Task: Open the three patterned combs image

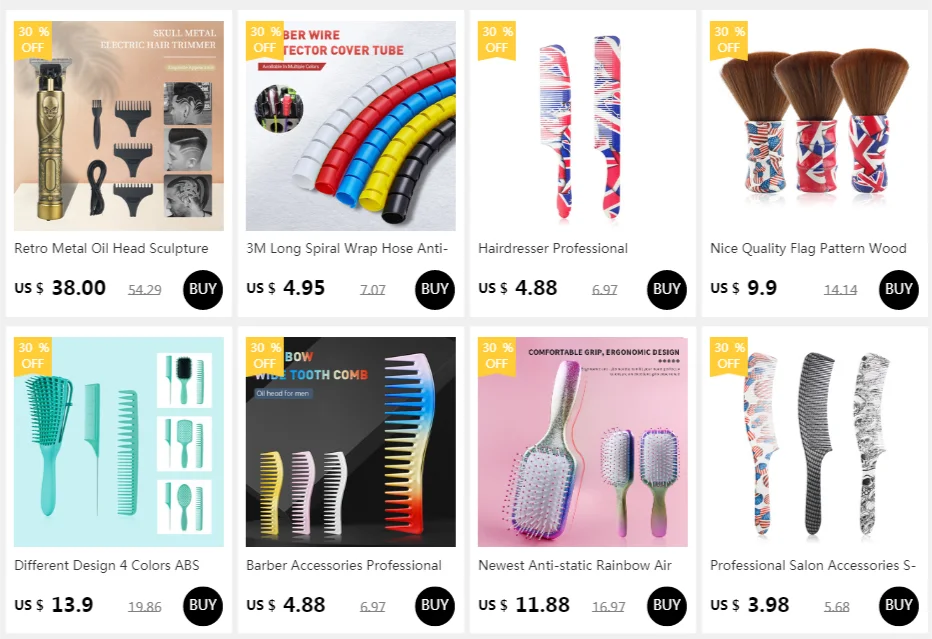Action: pyautogui.click(x=814, y=442)
